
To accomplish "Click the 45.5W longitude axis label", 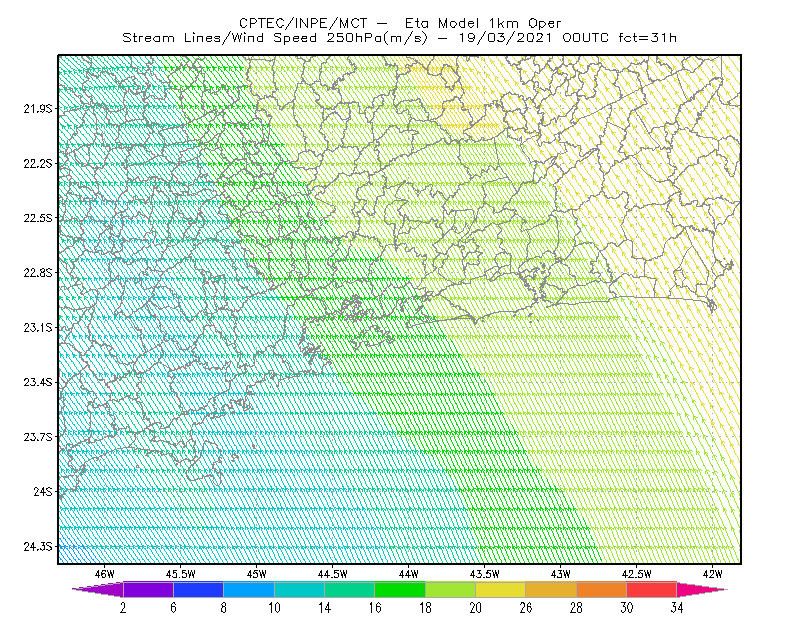I will coord(181,574).
